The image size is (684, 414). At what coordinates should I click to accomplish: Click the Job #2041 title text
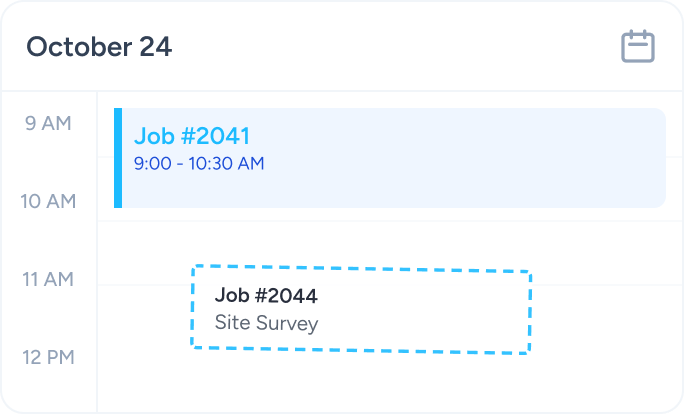(191, 137)
